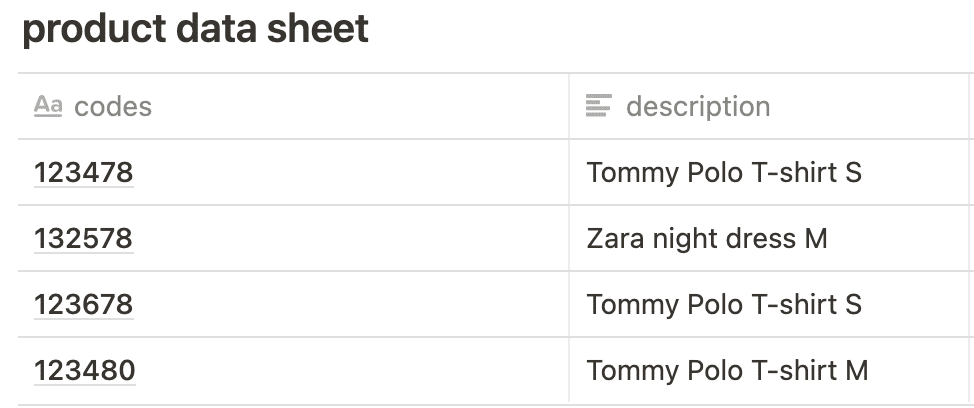Select the Zara night dress M cell
The height and width of the screenshot is (408, 974).
coord(706,239)
